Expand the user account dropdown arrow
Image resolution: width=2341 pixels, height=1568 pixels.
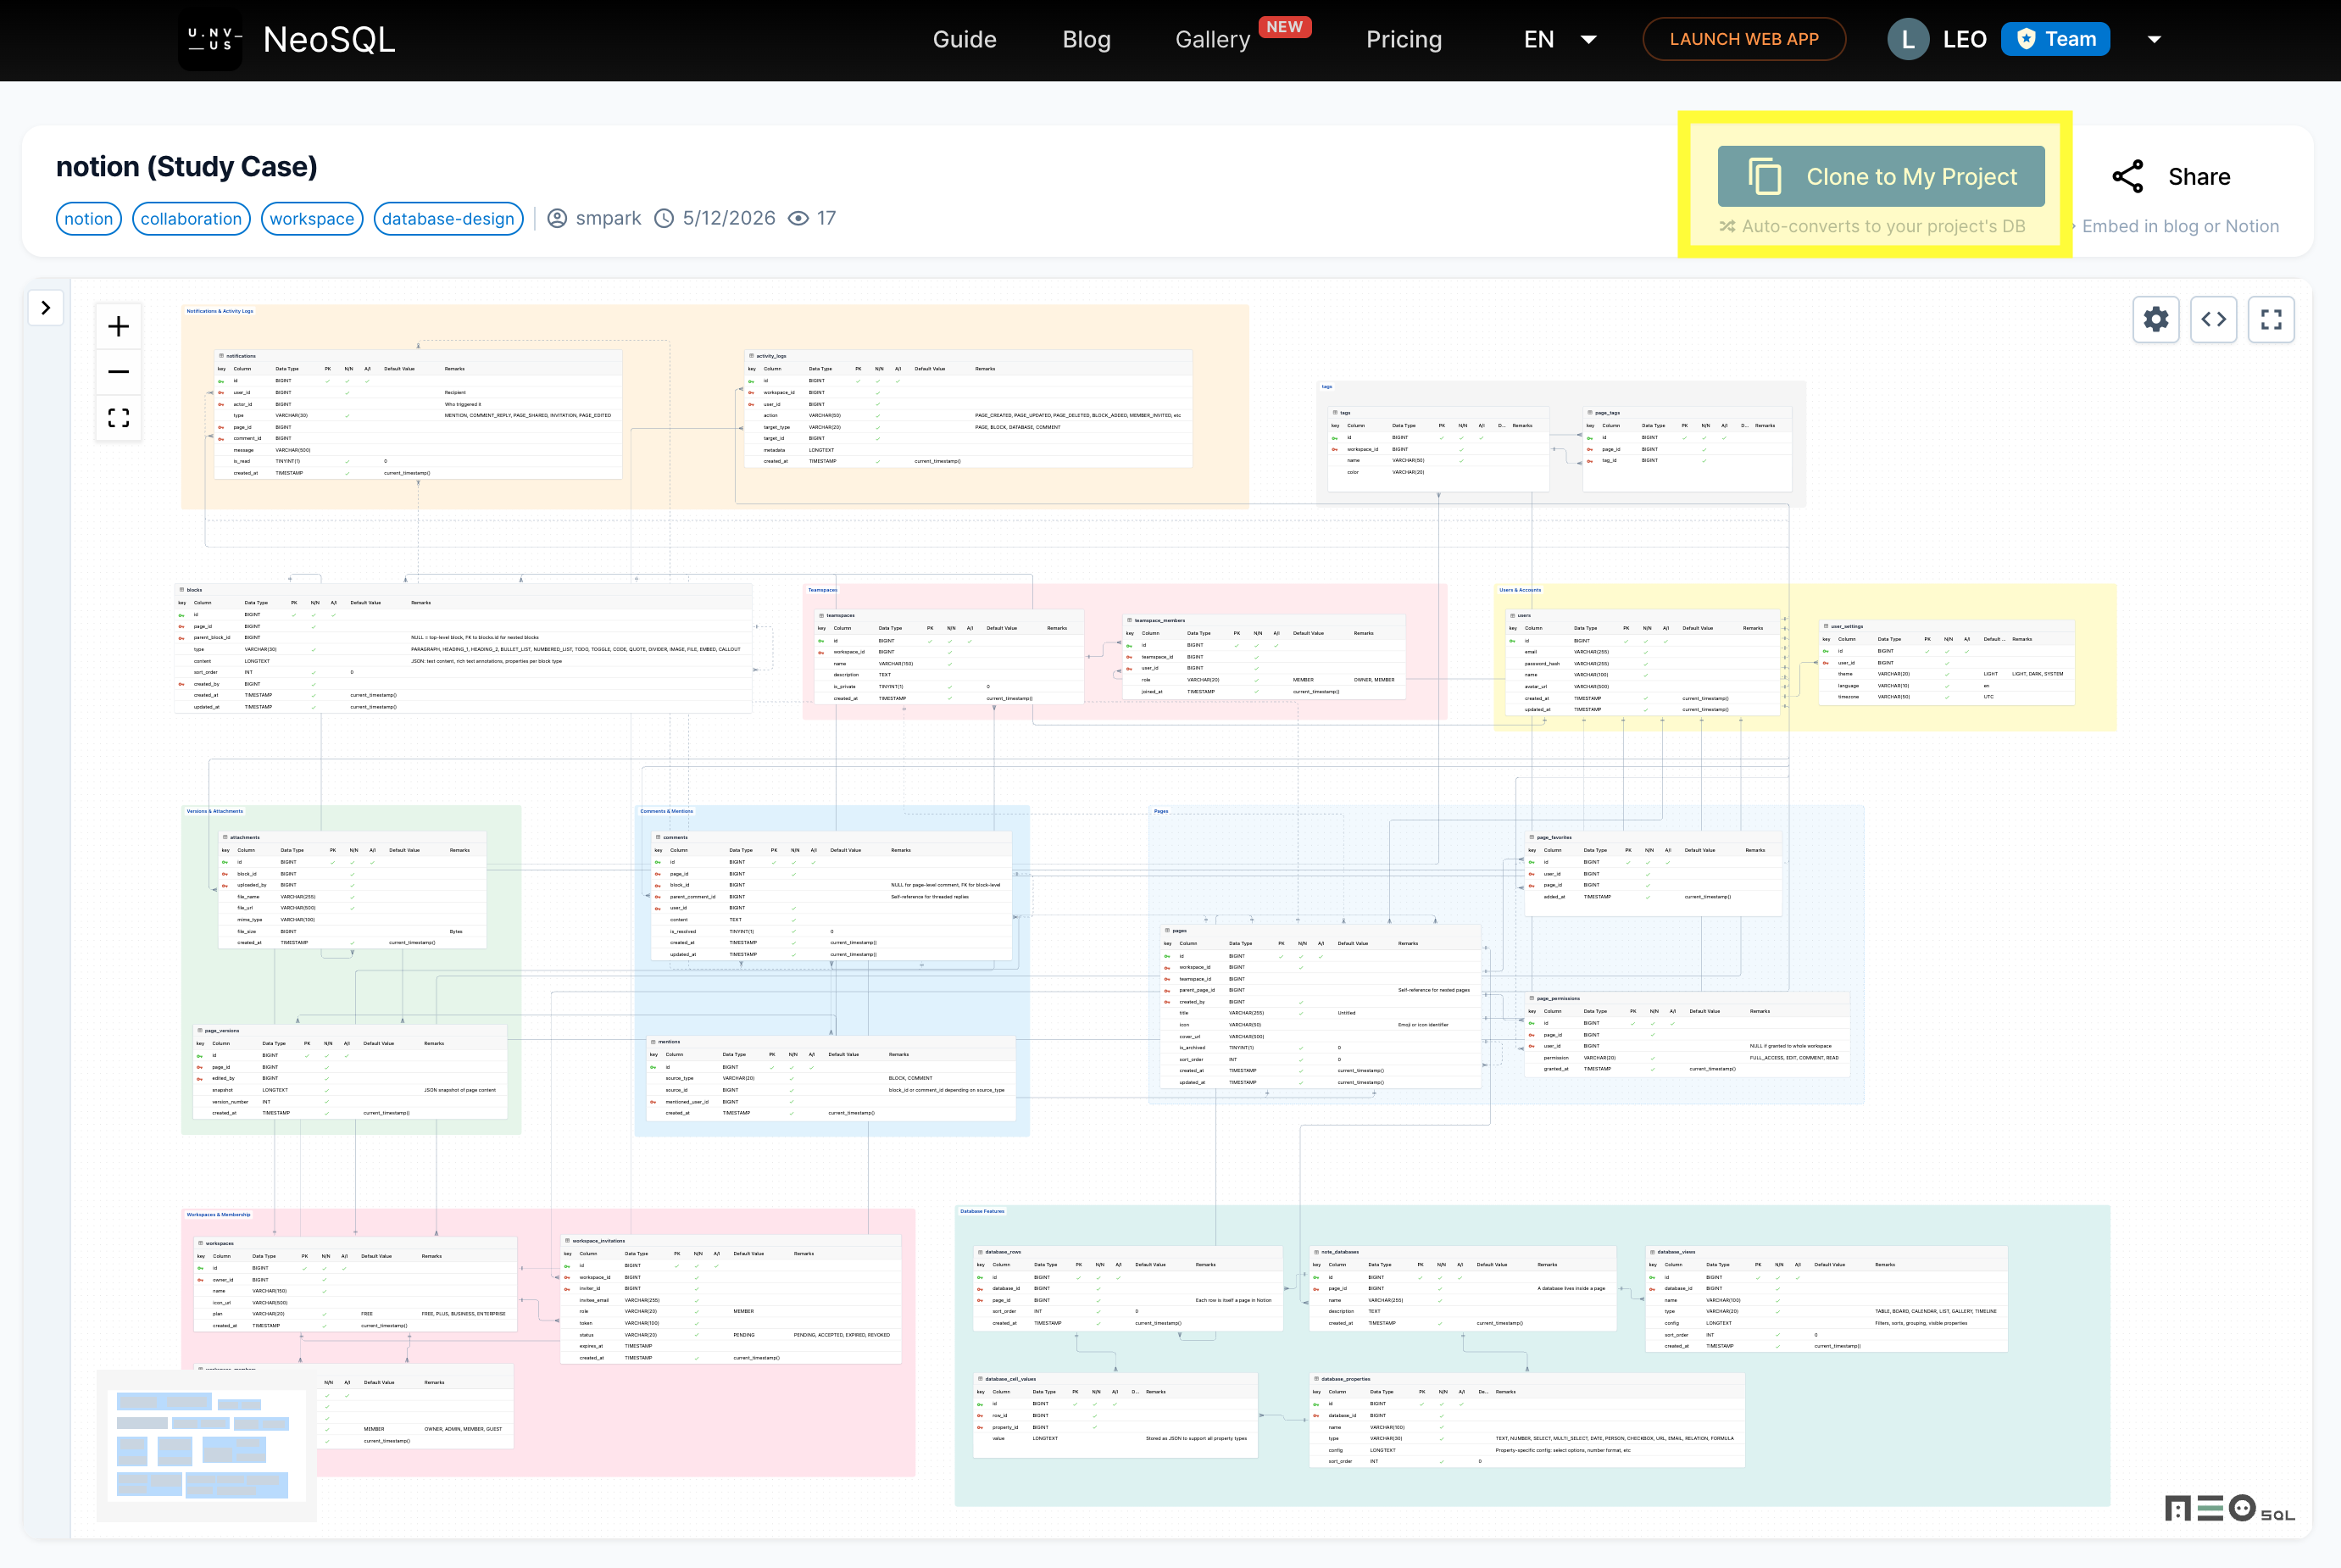[2154, 40]
